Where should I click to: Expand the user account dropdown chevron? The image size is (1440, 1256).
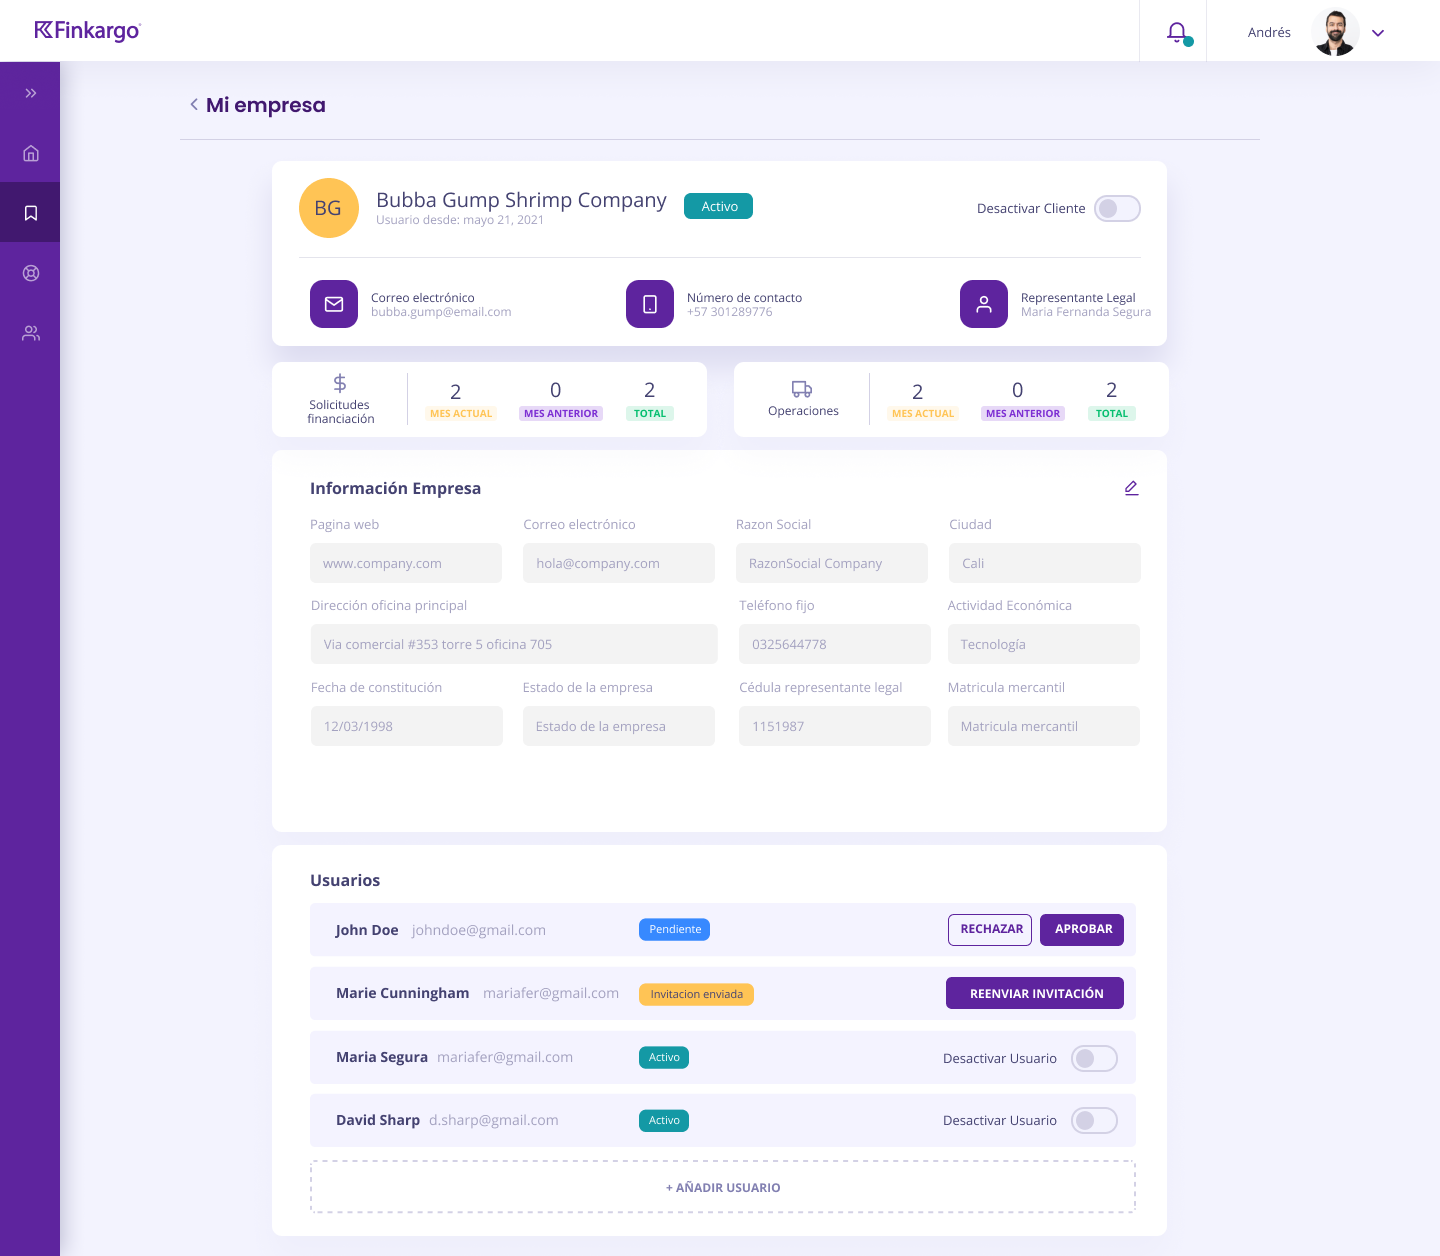click(1378, 33)
